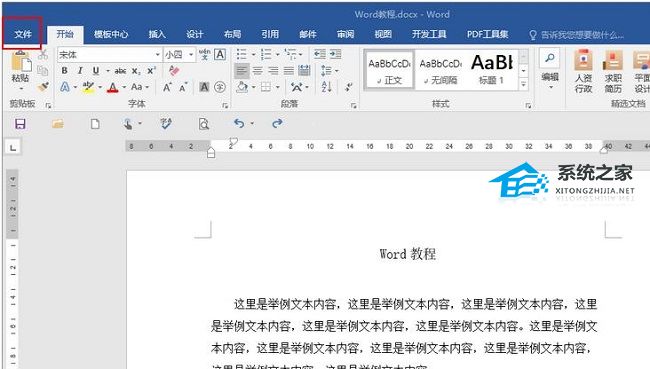Open highlight color dropdown arrow

(x=100, y=87)
